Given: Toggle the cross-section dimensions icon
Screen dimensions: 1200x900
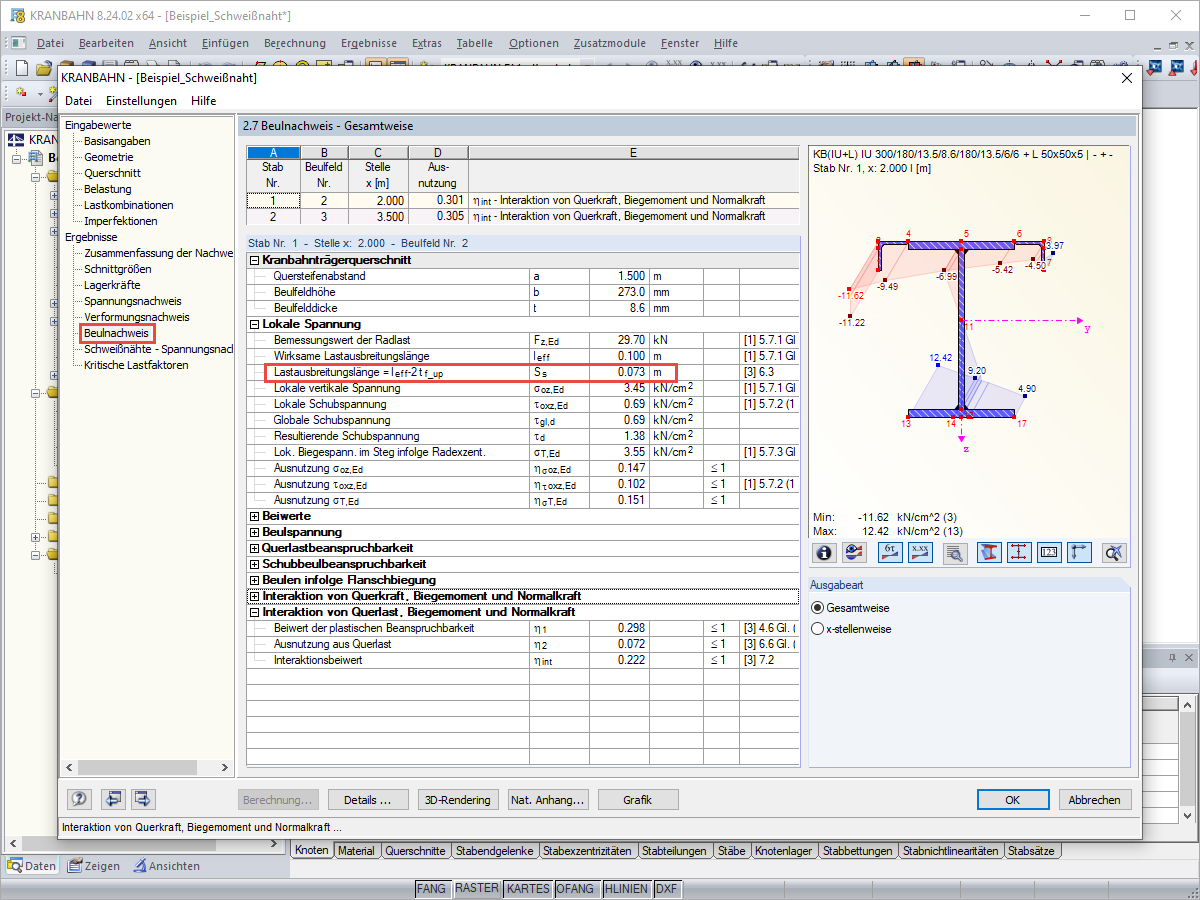Looking at the screenshot, I should coord(1020,552).
